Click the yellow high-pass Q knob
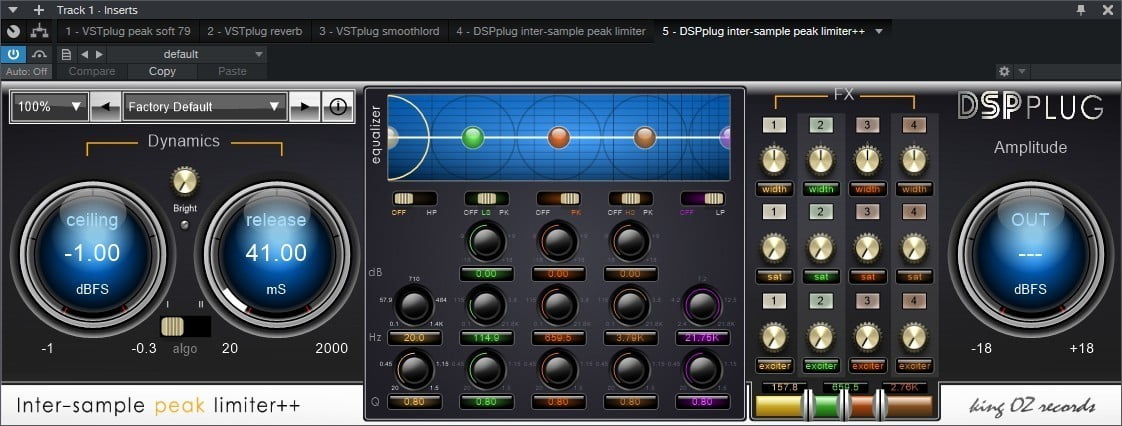The height and width of the screenshot is (426, 1122). [x=414, y=370]
